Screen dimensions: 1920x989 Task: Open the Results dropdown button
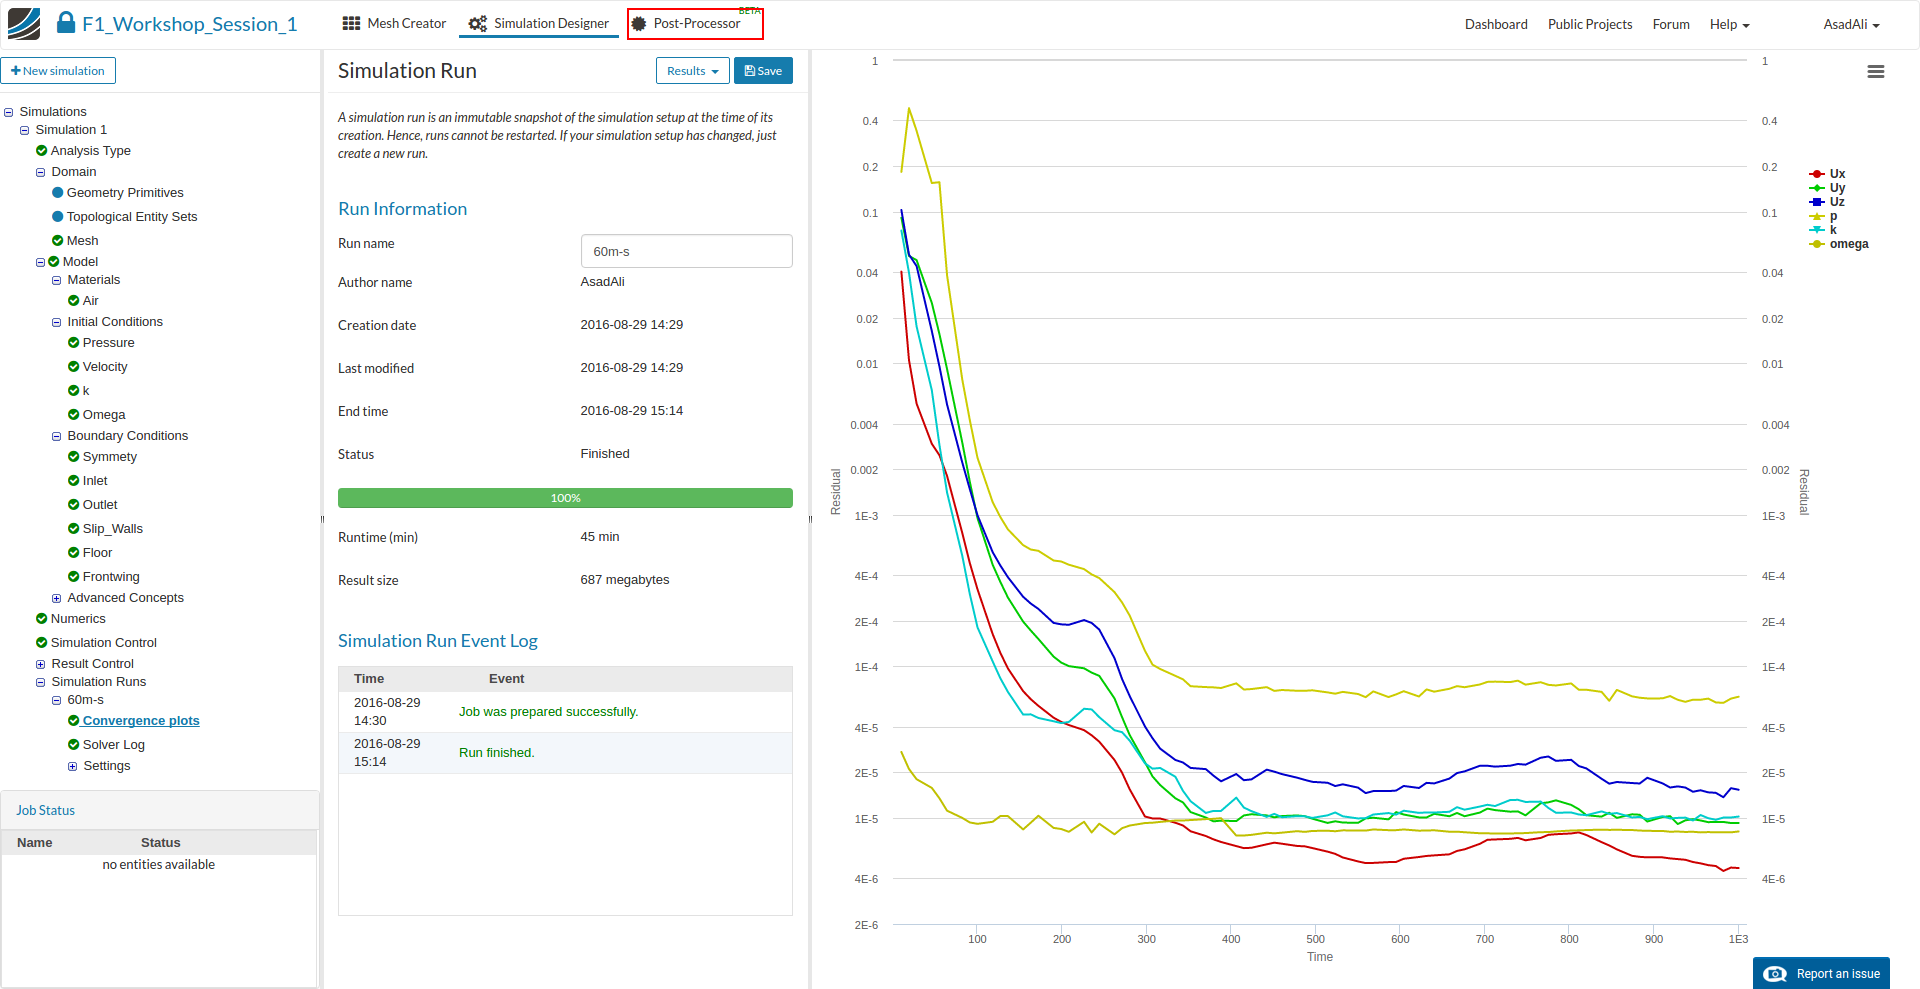click(692, 71)
